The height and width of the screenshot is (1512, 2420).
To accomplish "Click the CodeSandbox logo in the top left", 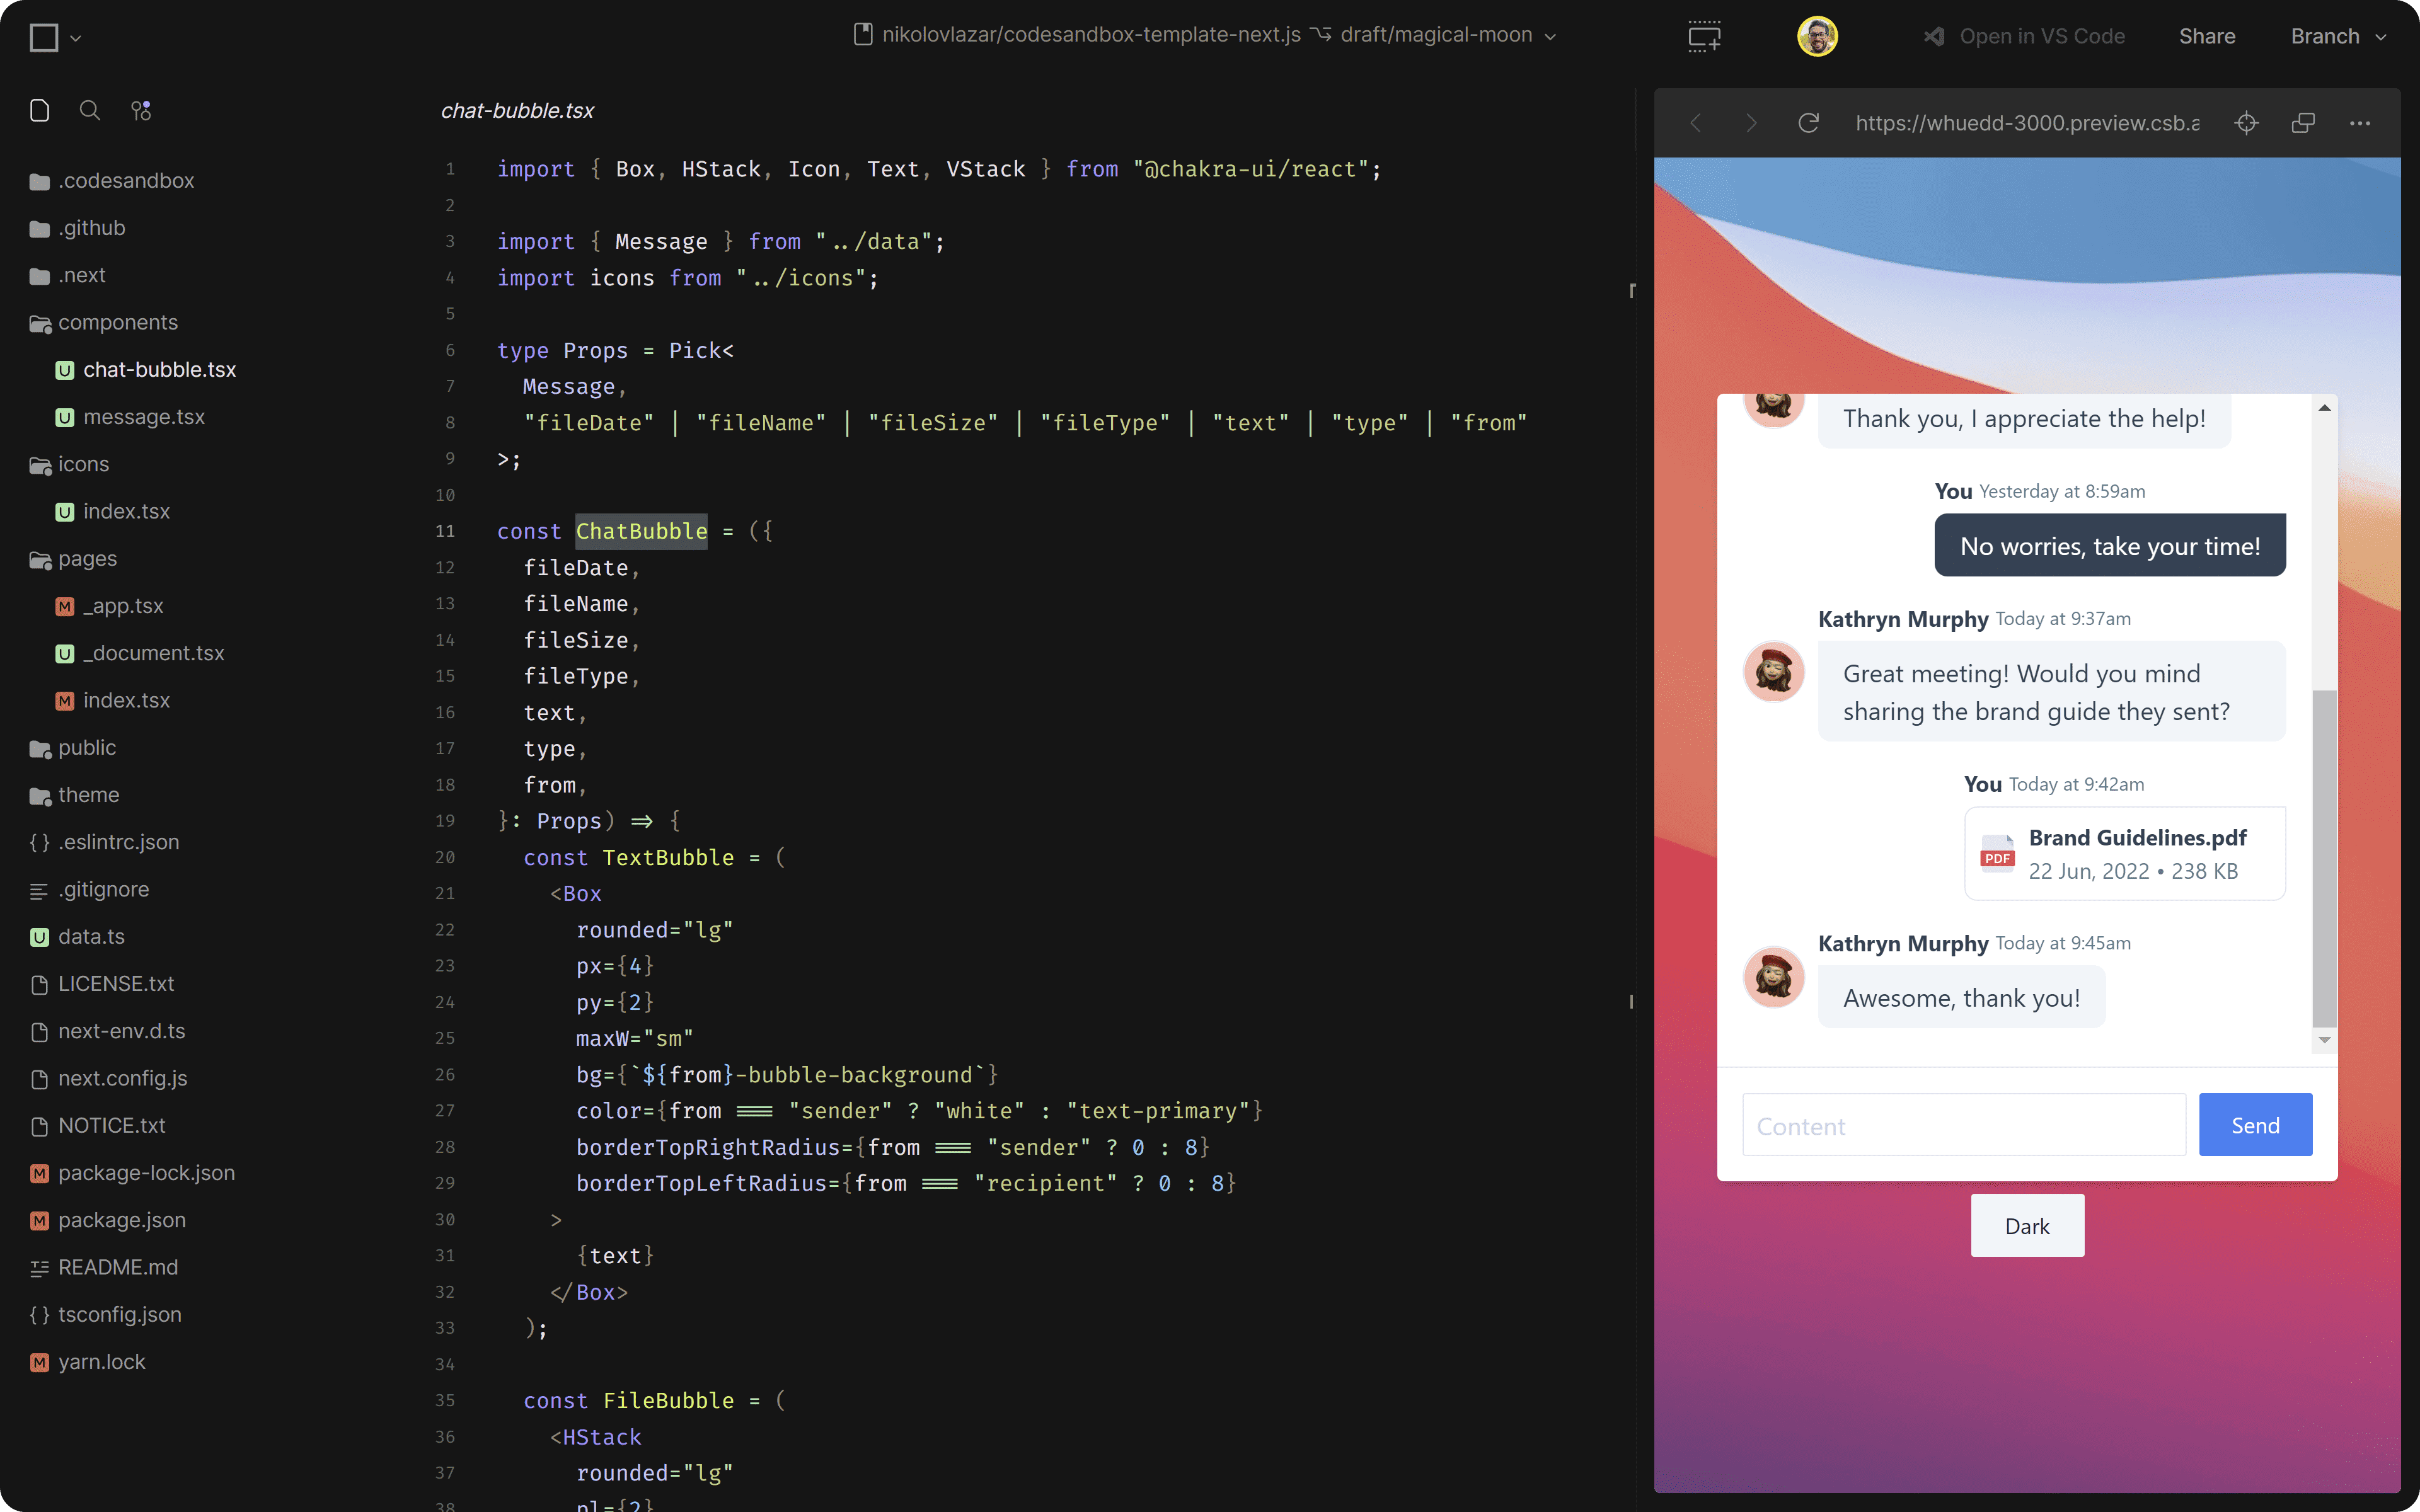I will coord(44,37).
